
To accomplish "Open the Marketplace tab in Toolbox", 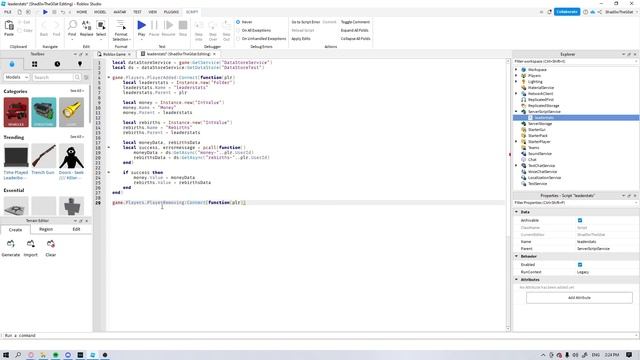I will [12, 64].
